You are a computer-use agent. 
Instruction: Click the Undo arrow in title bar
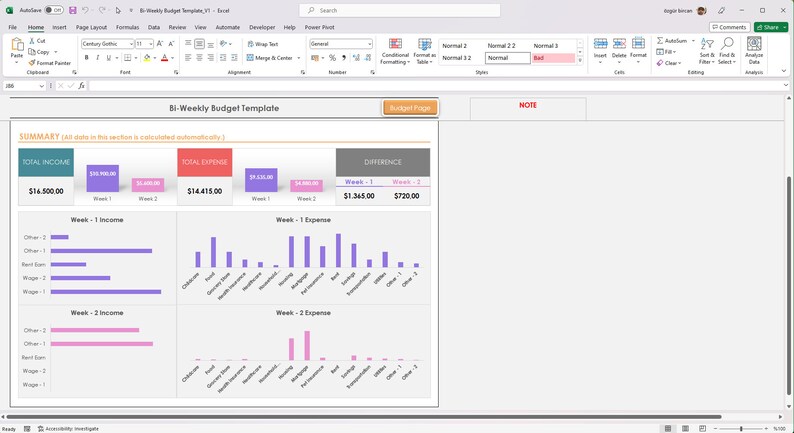[x=85, y=10]
